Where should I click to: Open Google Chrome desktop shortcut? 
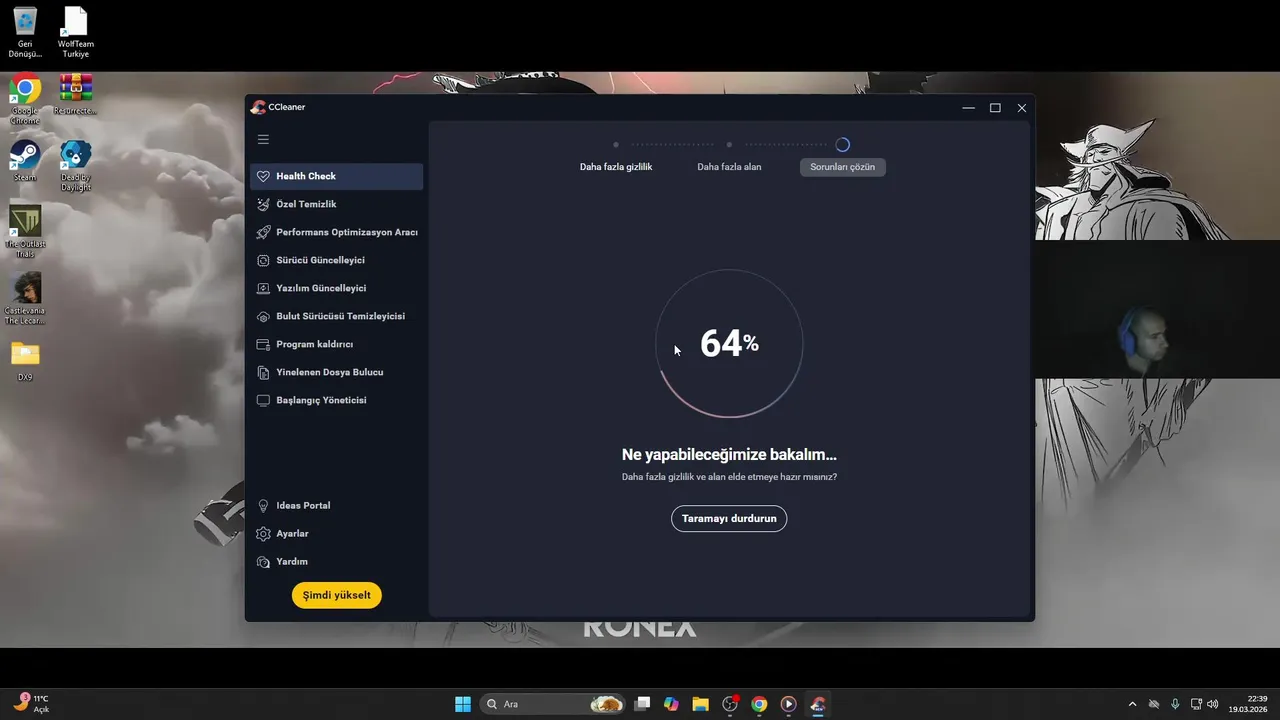pyautogui.click(x=25, y=100)
